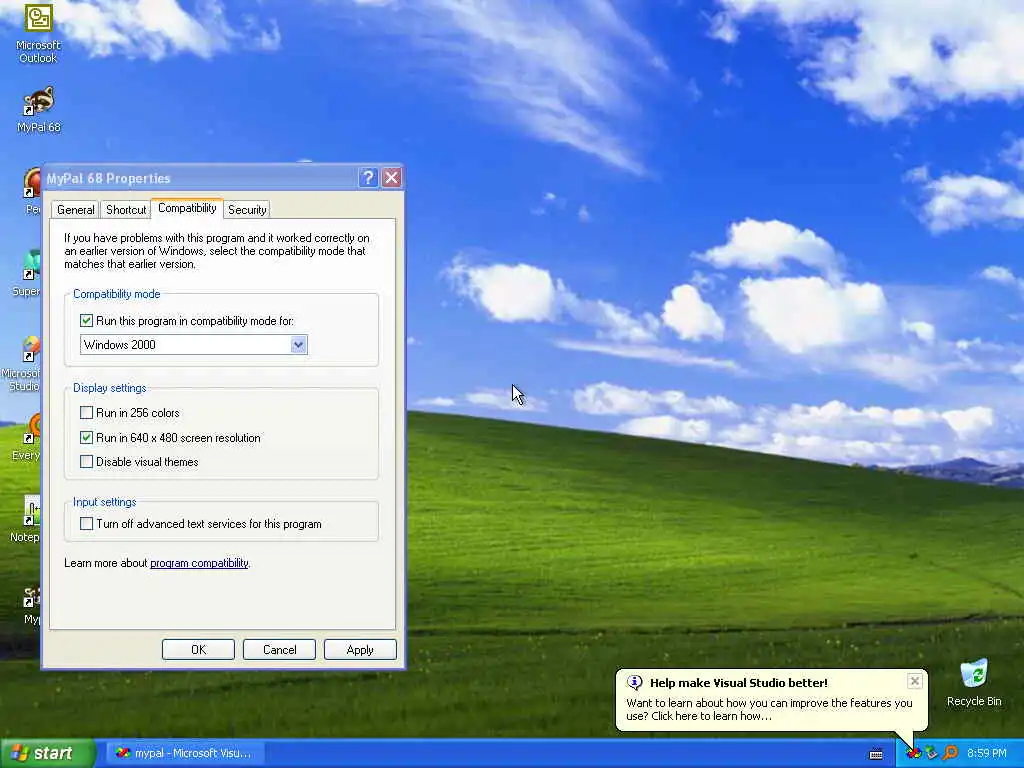The image size is (1024, 768).
Task: Select the Compatibility tab
Action: coord(187,208)
